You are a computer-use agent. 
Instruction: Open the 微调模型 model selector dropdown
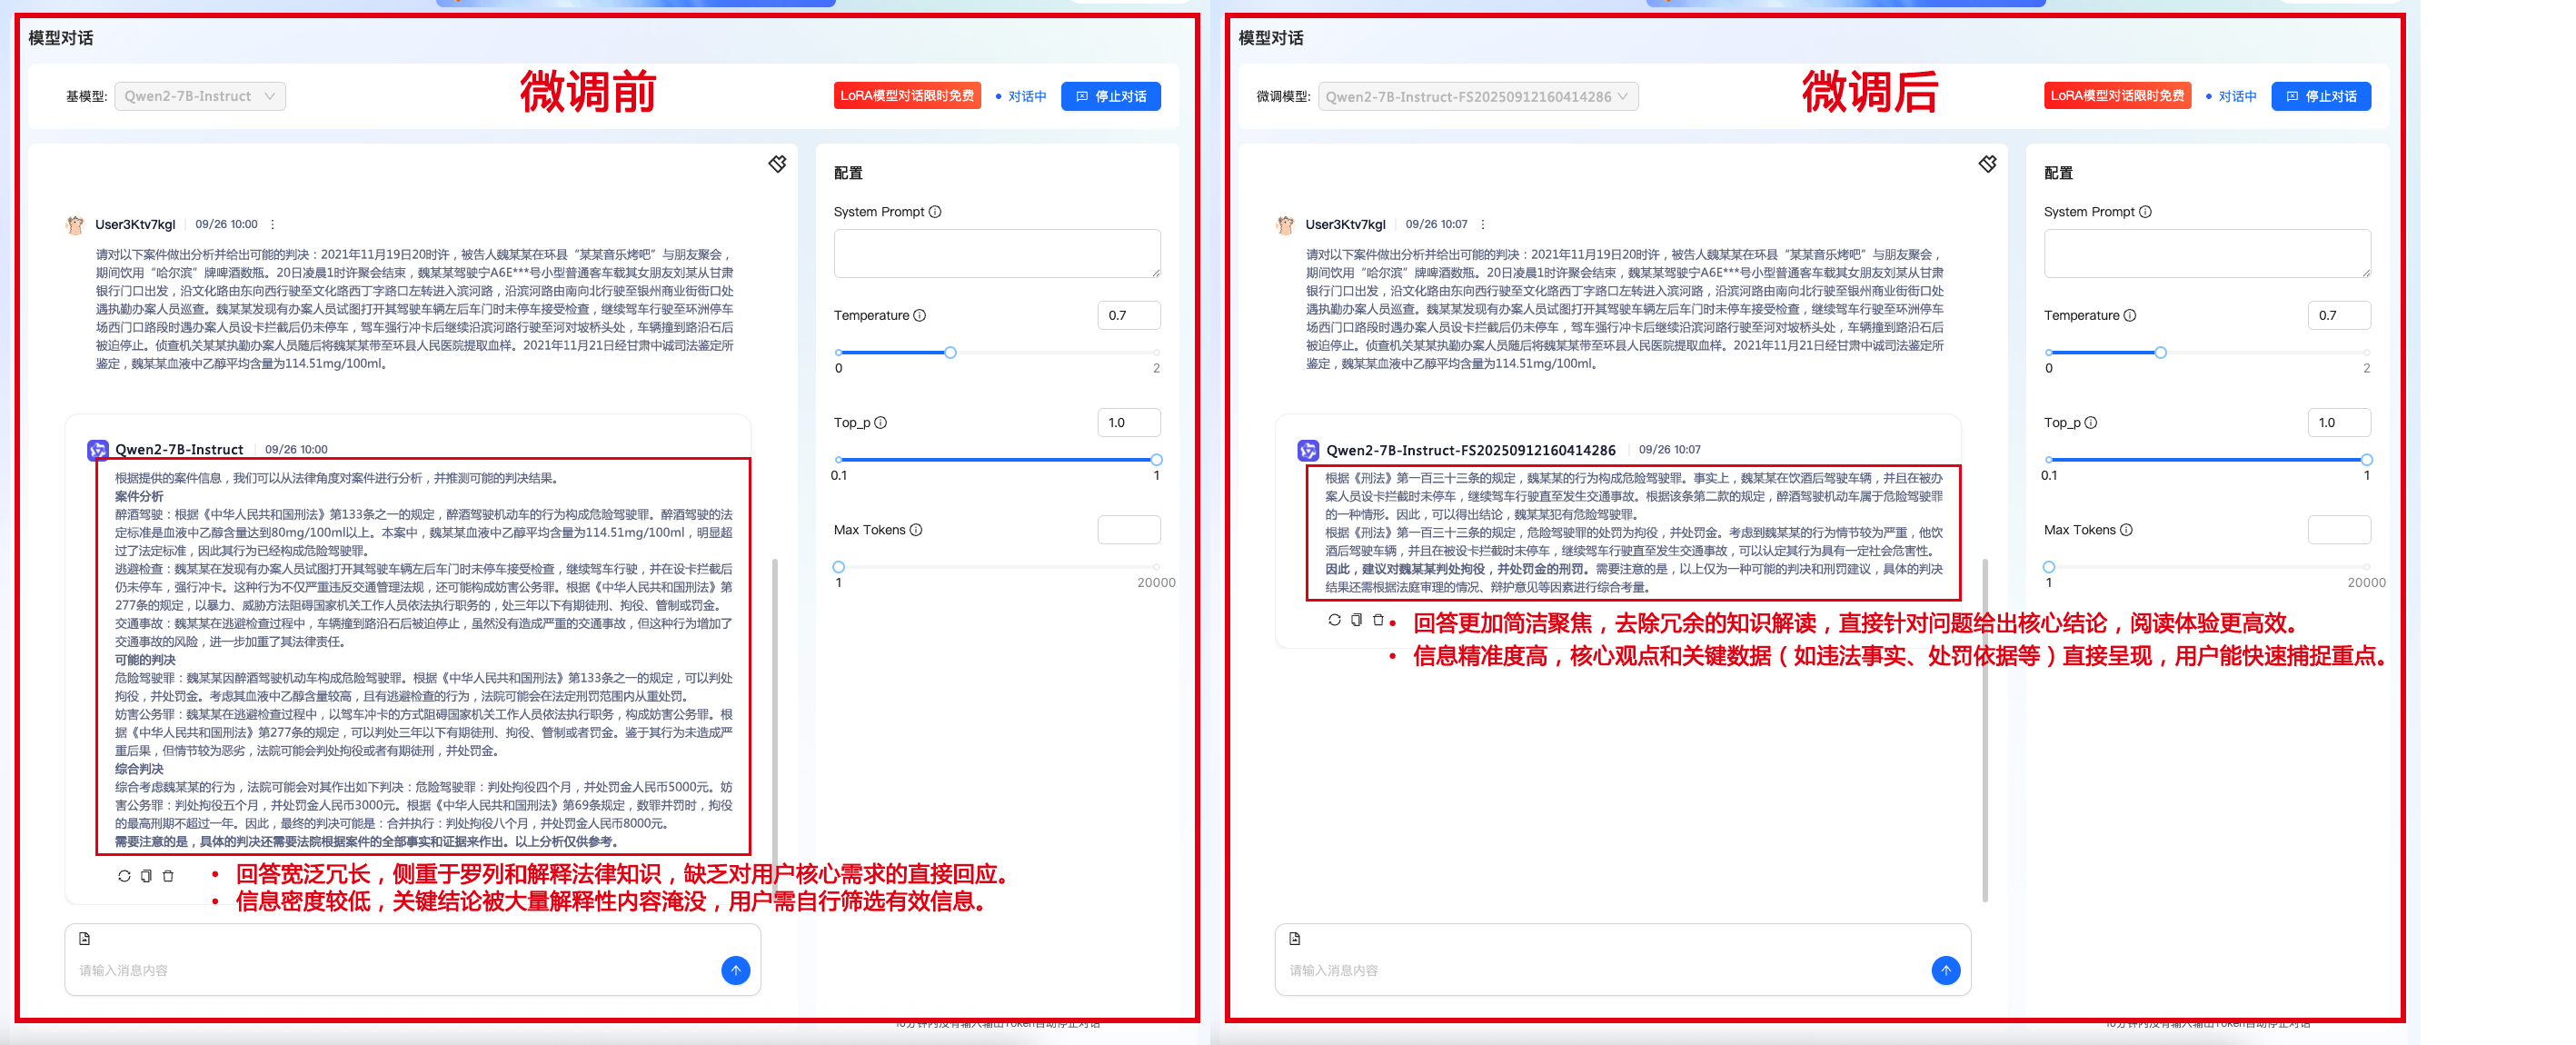(x=1478, y=96)
